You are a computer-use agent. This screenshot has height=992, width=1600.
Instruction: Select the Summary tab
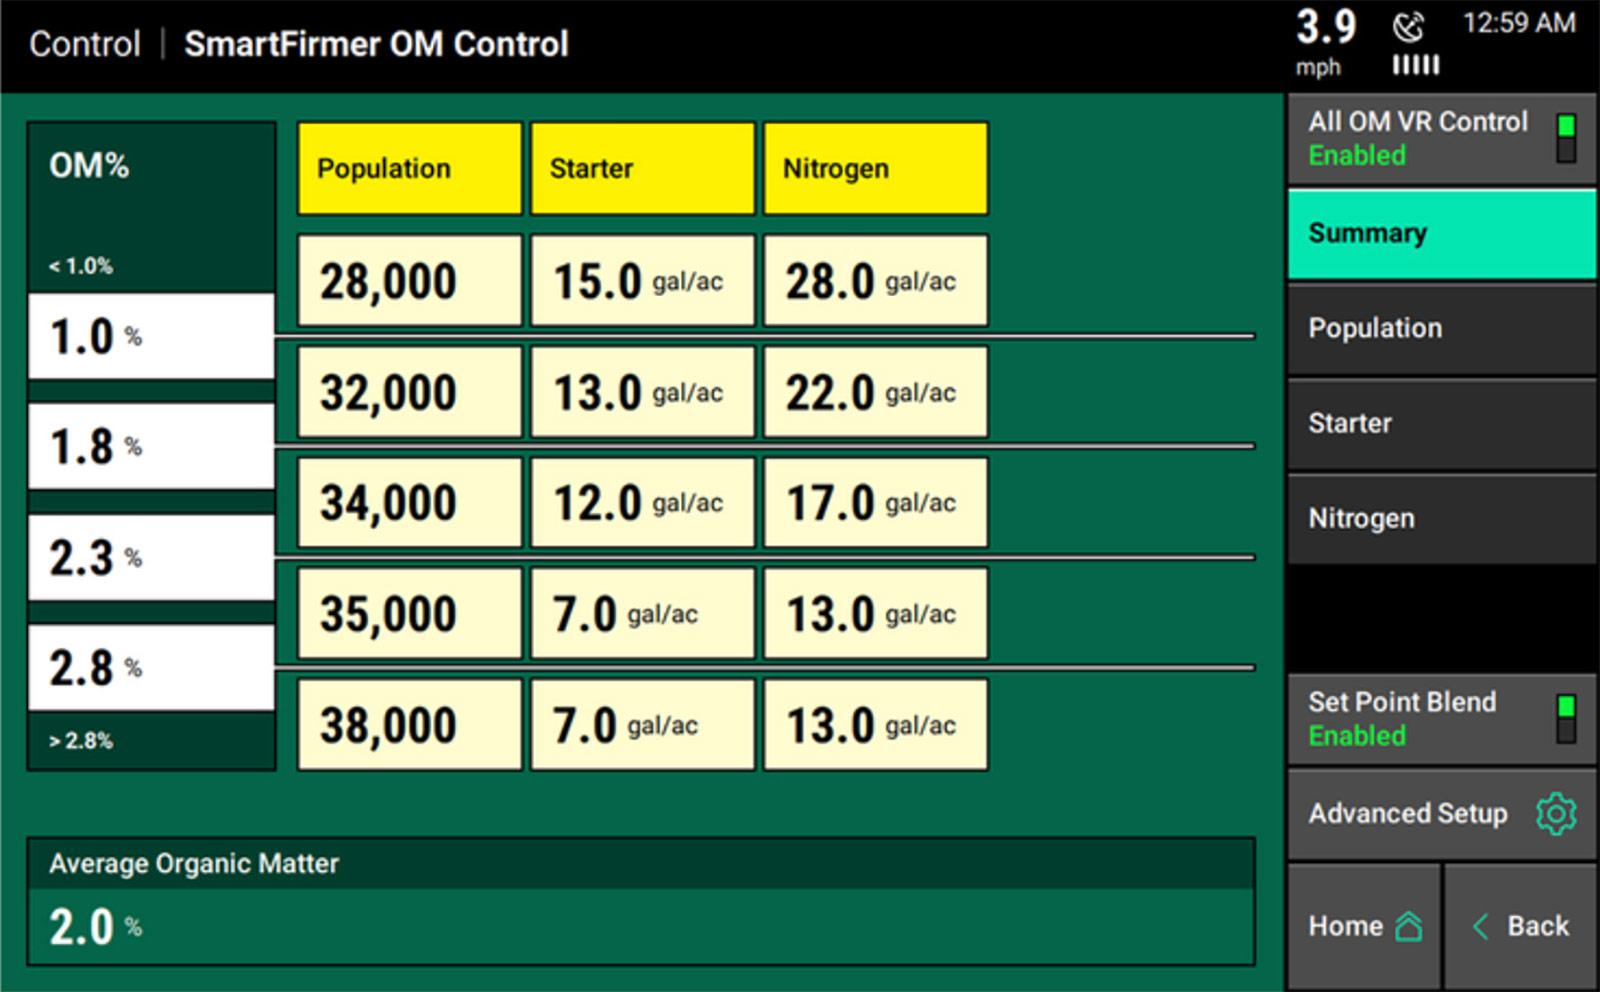coord(1441,234)
